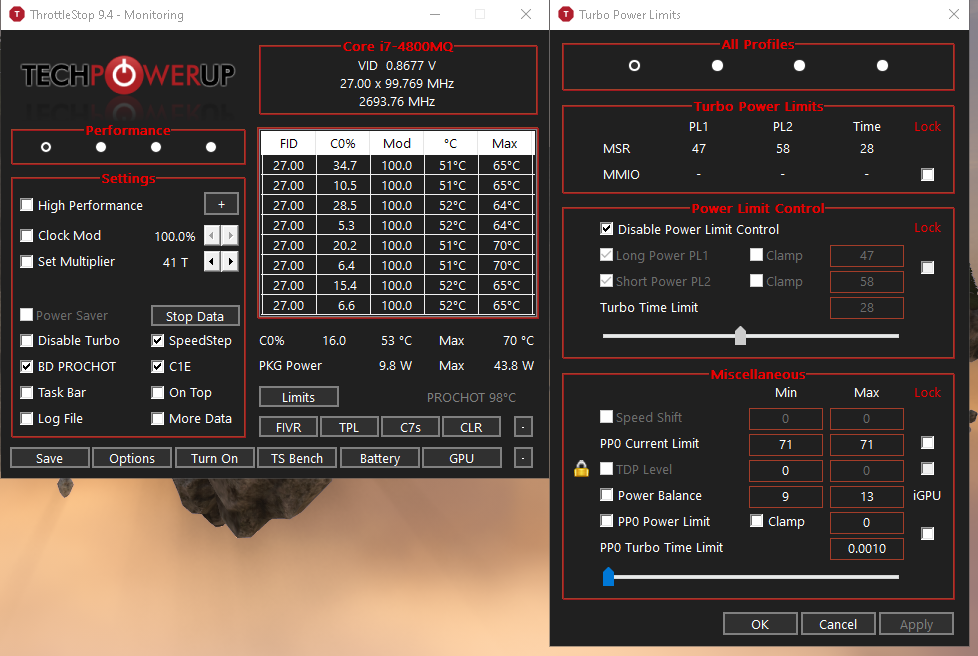The height and width of the screenshot is (656, 978).
Task: Cancel the Turbo Power Limits dialog
Action: (x=838, y=624)
